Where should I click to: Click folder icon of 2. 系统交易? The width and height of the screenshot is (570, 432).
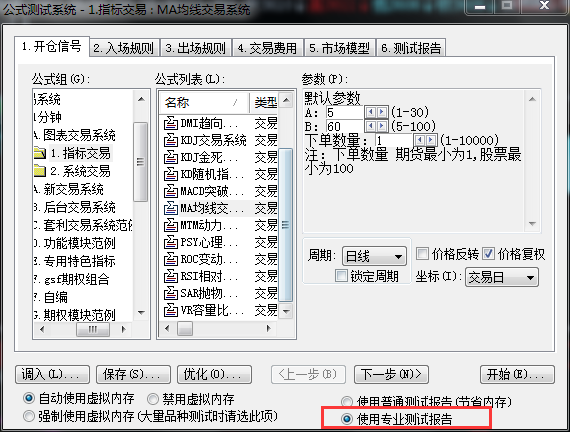[x=40, y=171]
